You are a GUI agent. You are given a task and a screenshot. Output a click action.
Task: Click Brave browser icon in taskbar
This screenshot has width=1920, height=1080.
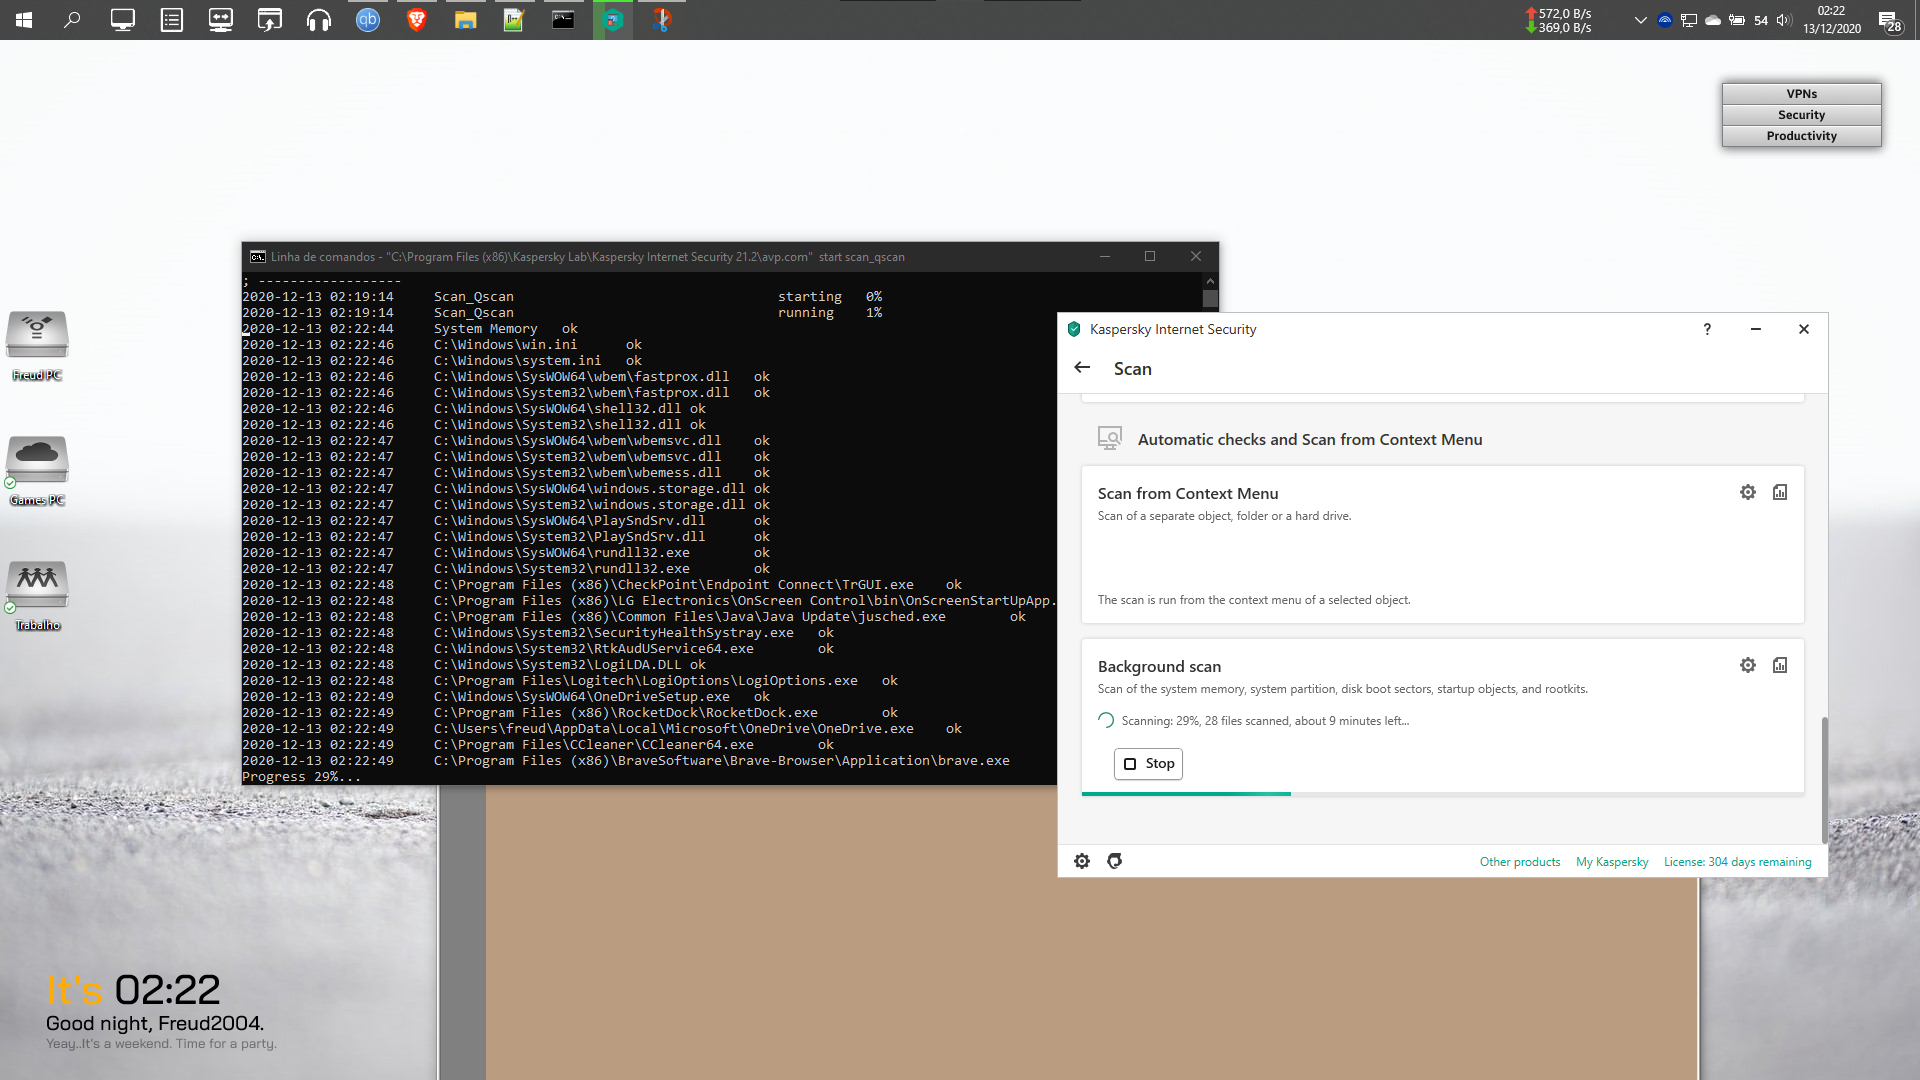pos(417,20)
